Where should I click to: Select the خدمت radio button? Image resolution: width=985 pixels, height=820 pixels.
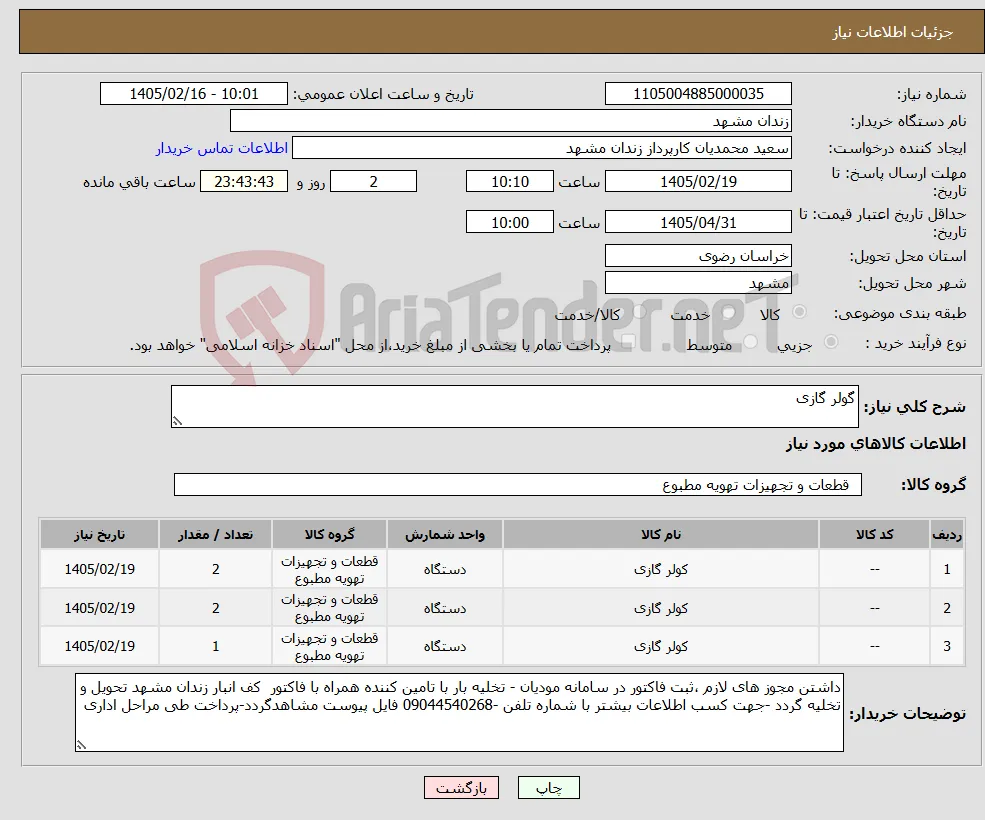tap(729, 312)
